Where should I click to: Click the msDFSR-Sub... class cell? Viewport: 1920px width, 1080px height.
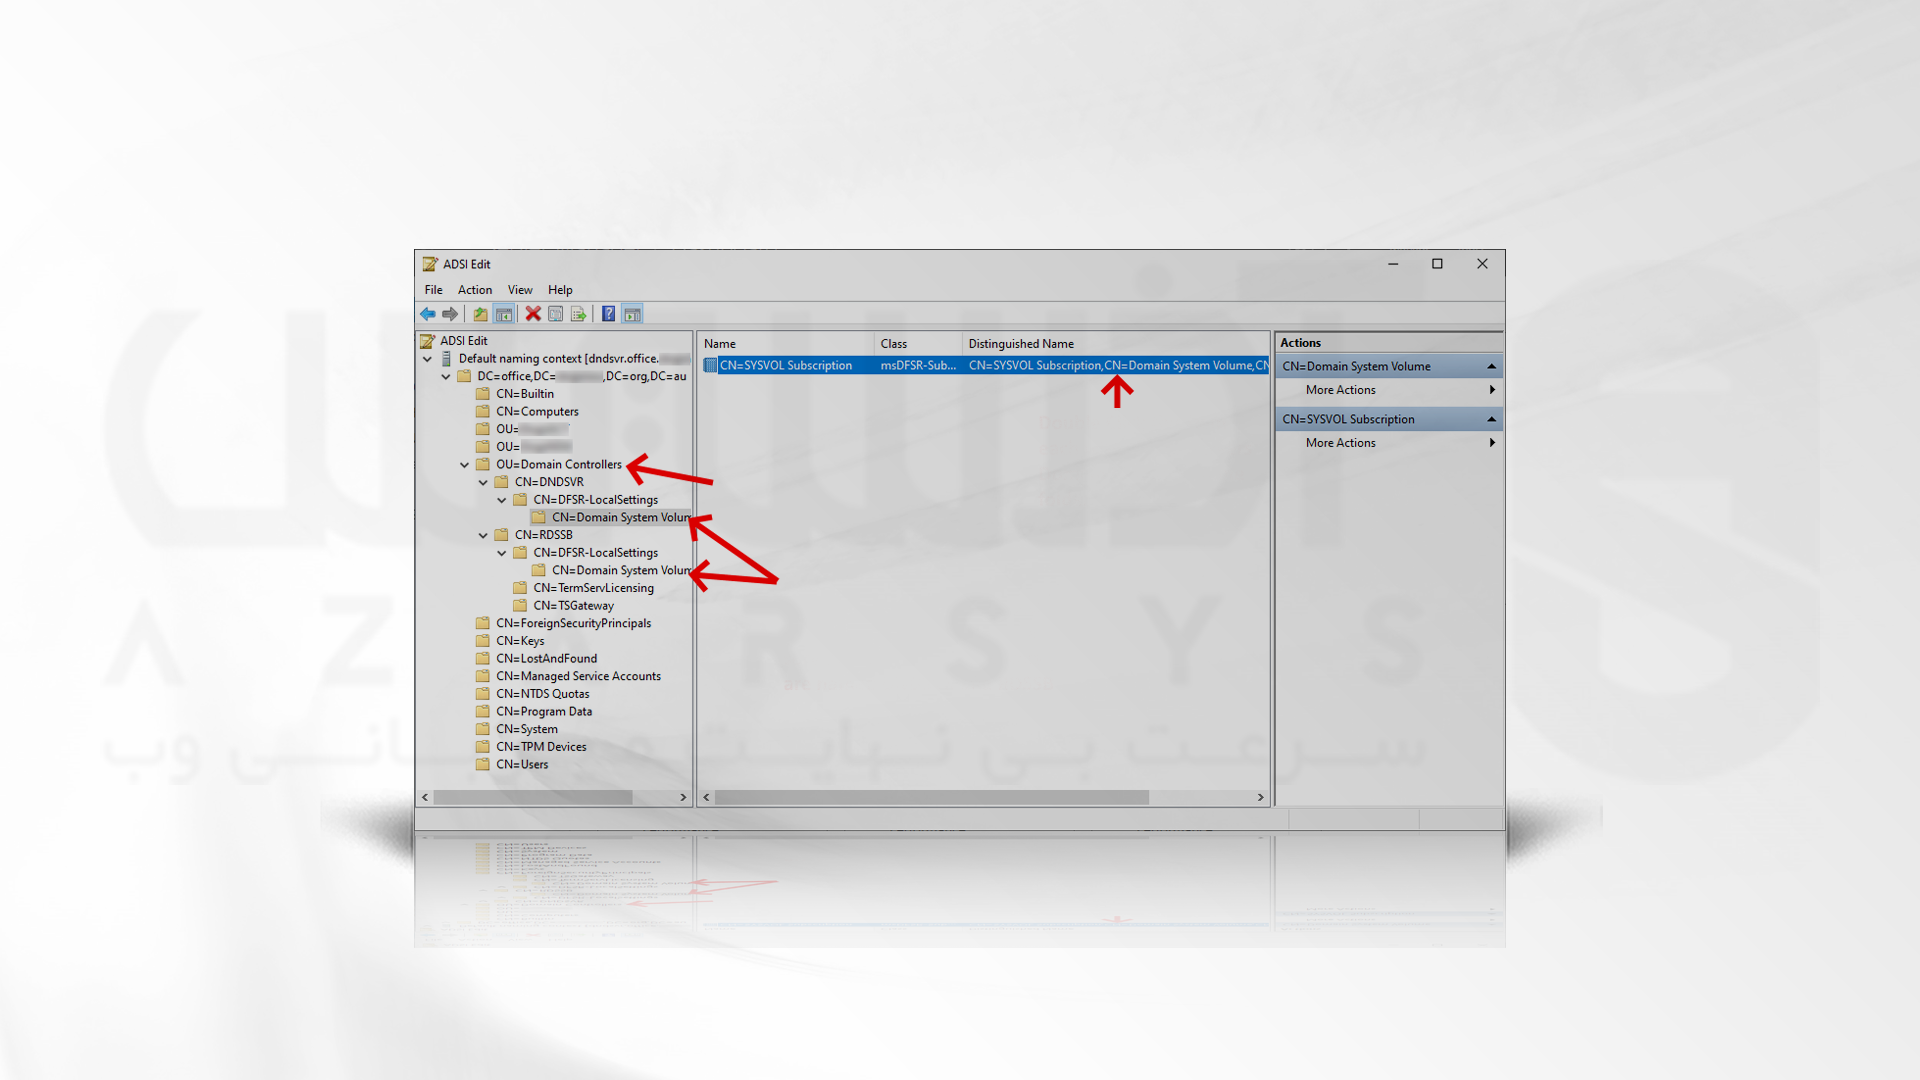(918, 366)
